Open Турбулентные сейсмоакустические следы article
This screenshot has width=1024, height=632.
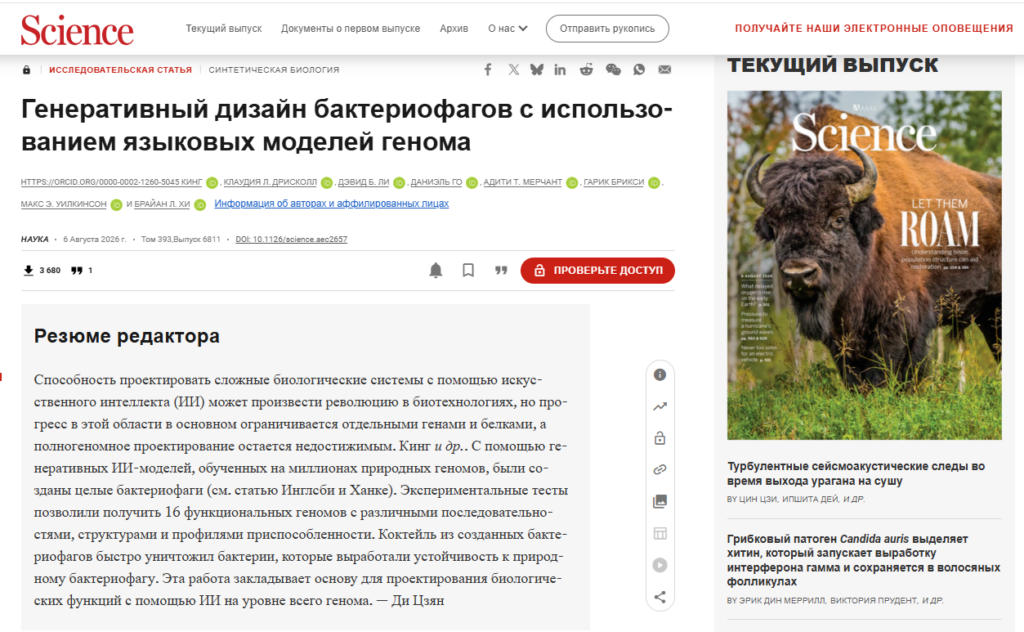click(856, 473)
